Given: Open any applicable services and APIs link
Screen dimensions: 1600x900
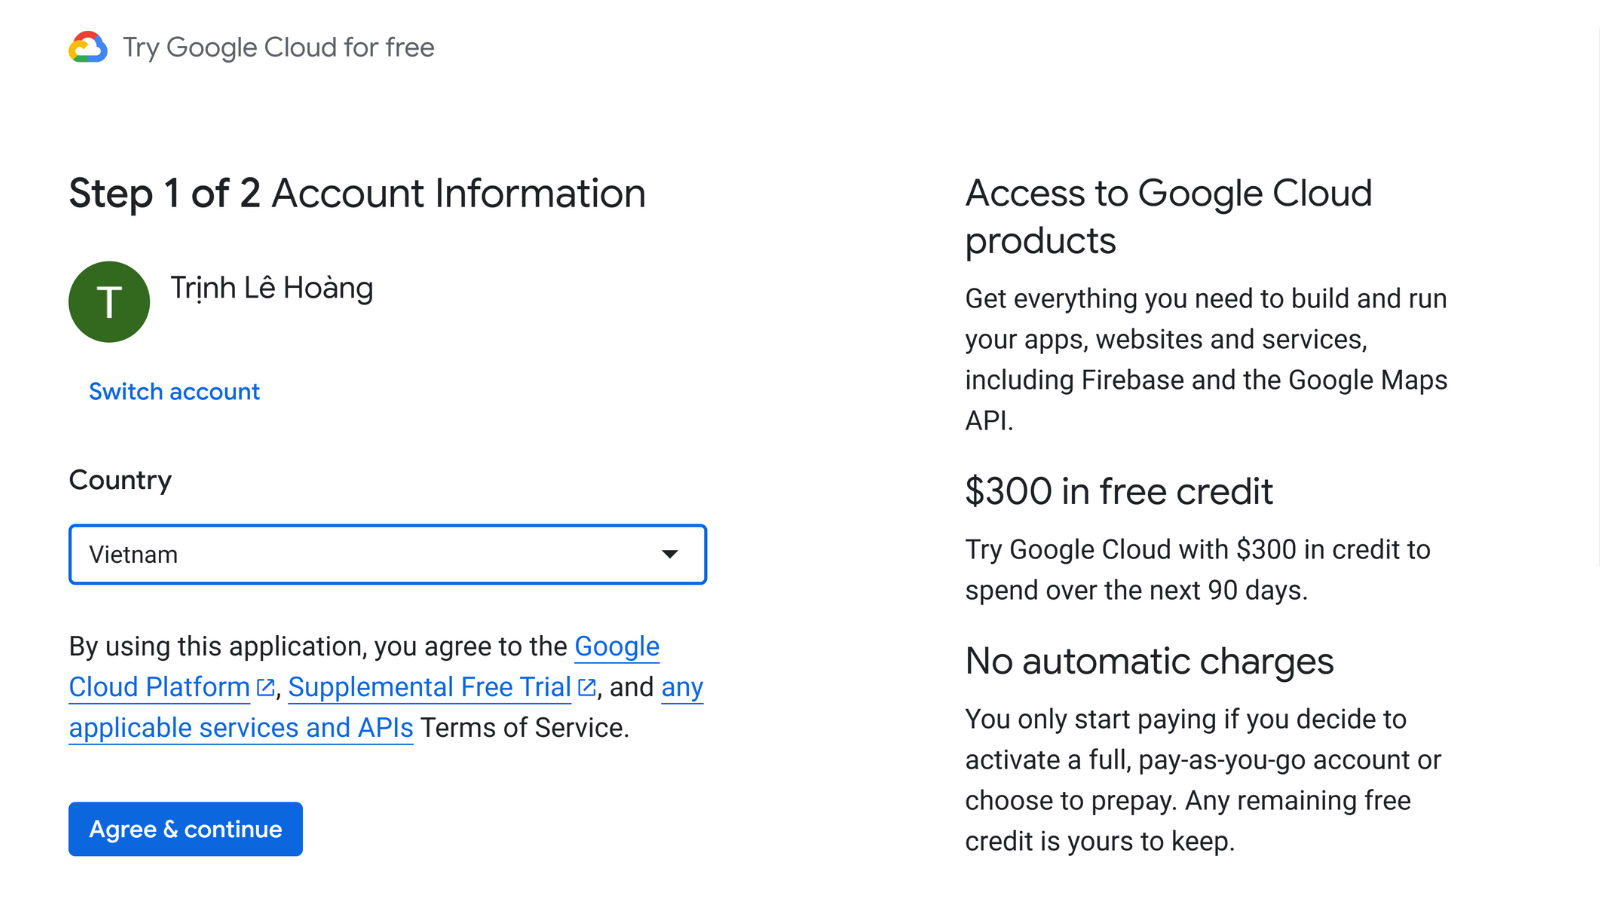Looking at the screenshot, I should (x=241, y=728).
